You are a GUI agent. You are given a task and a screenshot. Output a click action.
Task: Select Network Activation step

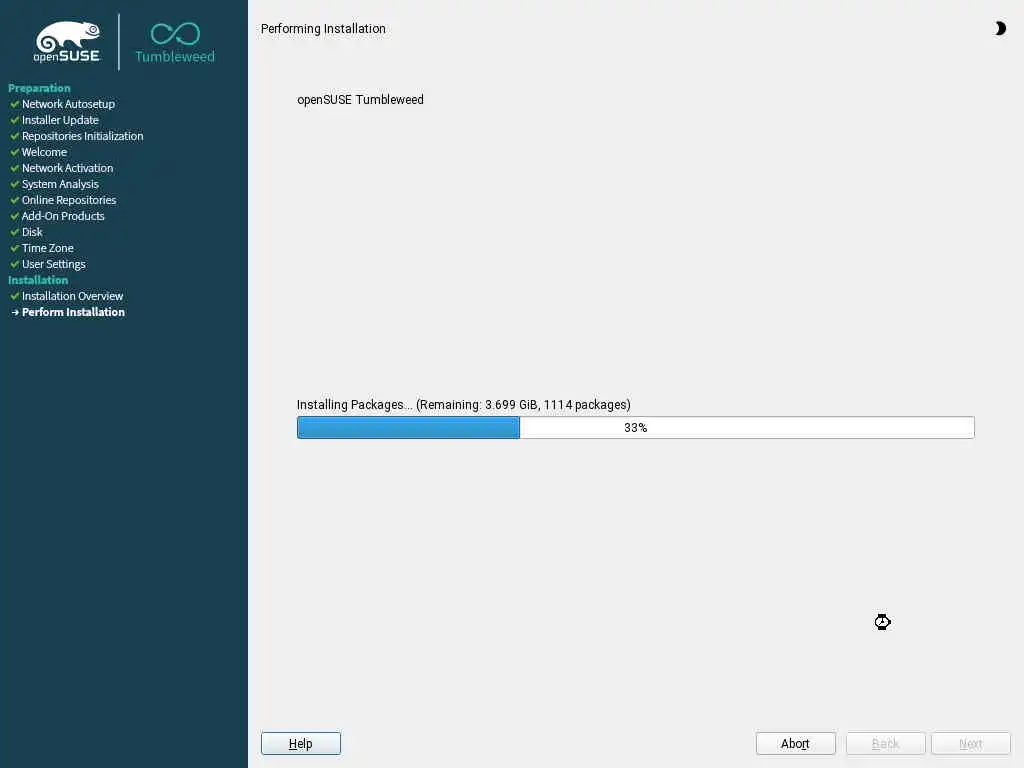[x=67, y=168]
